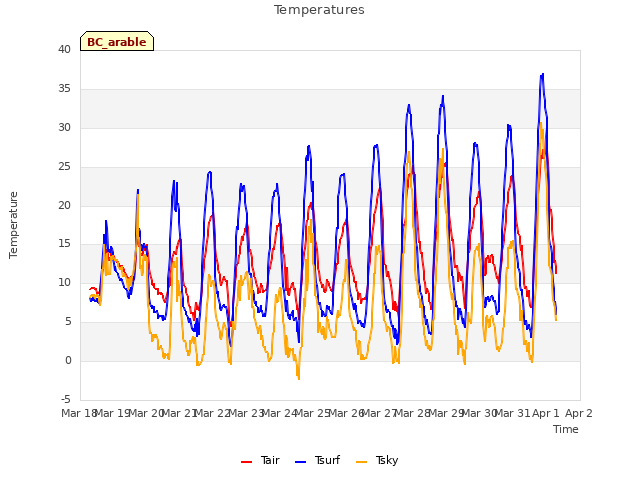This screenshot has width=640, height=480.
Task: Click the lowest orange Tsky dip near Mar 24
Action: (299, 379)
